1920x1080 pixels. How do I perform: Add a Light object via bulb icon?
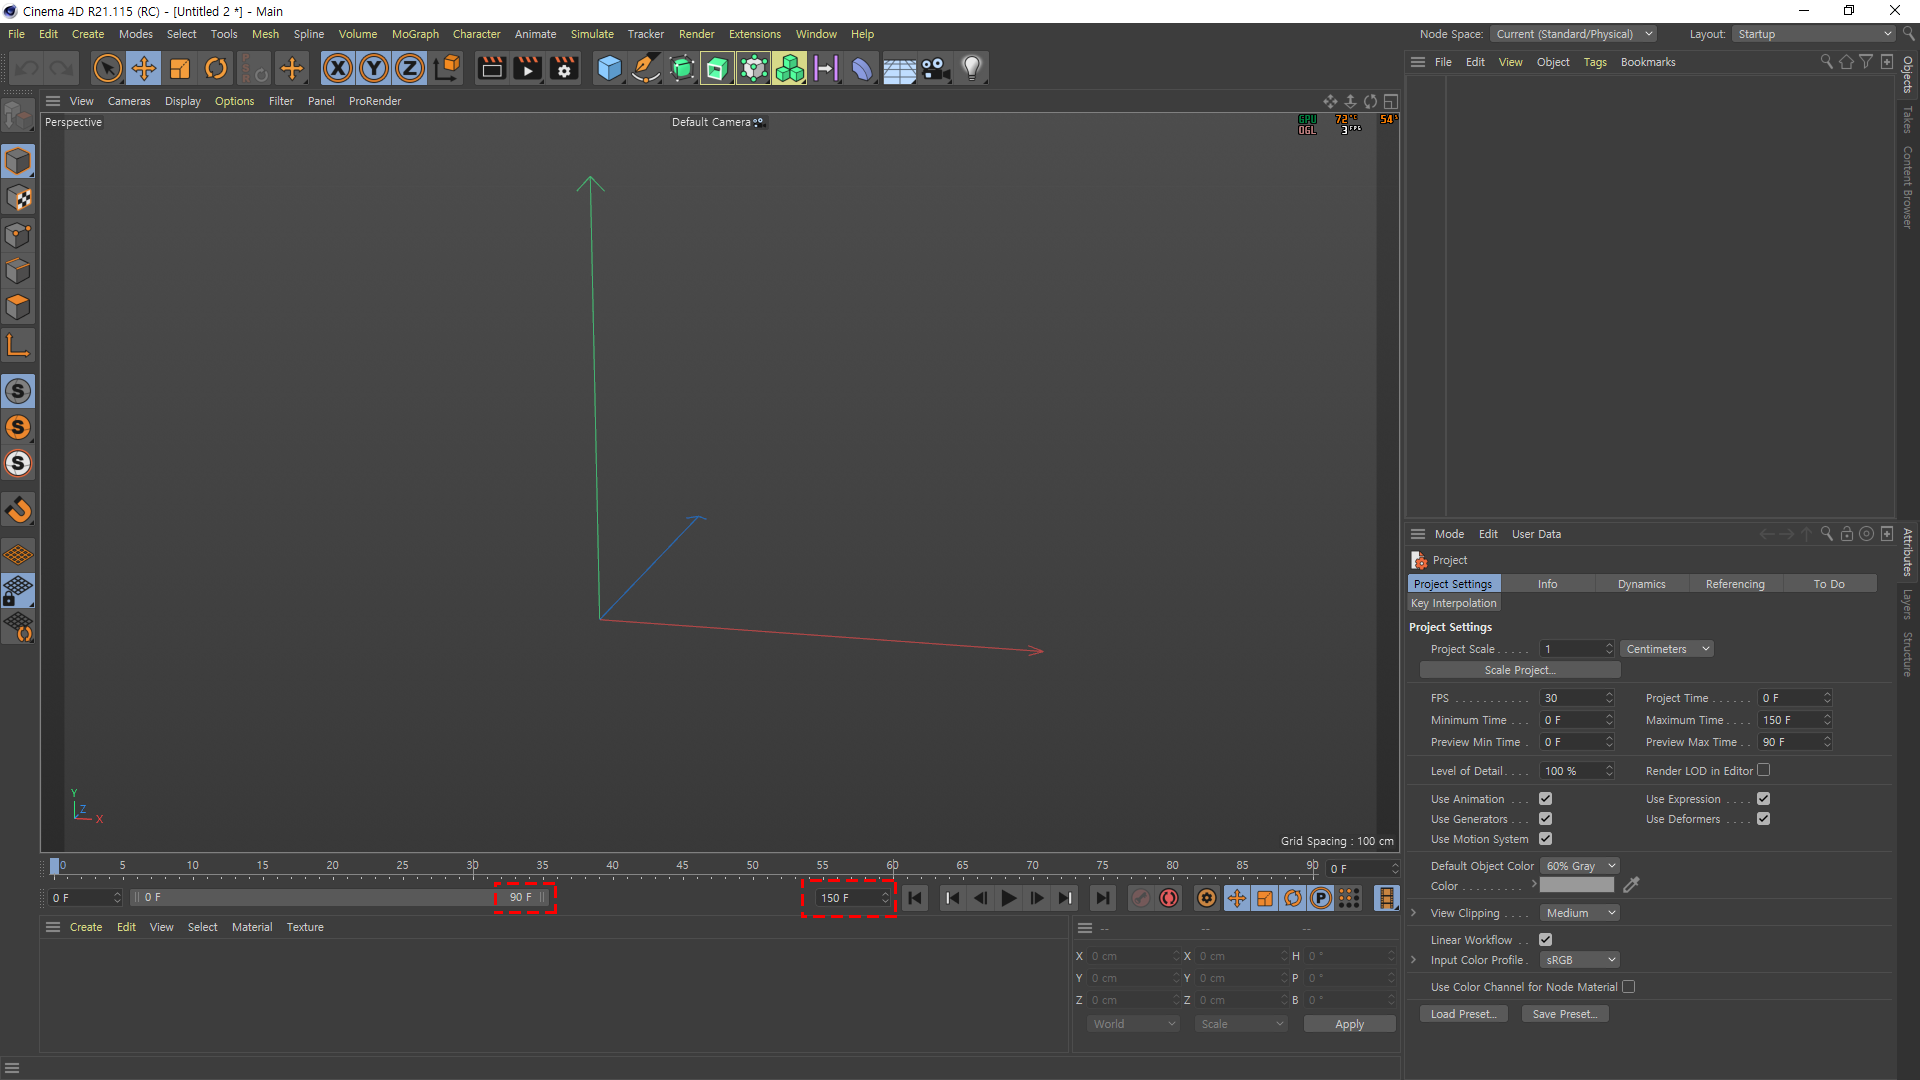click(x=971, y=68)
